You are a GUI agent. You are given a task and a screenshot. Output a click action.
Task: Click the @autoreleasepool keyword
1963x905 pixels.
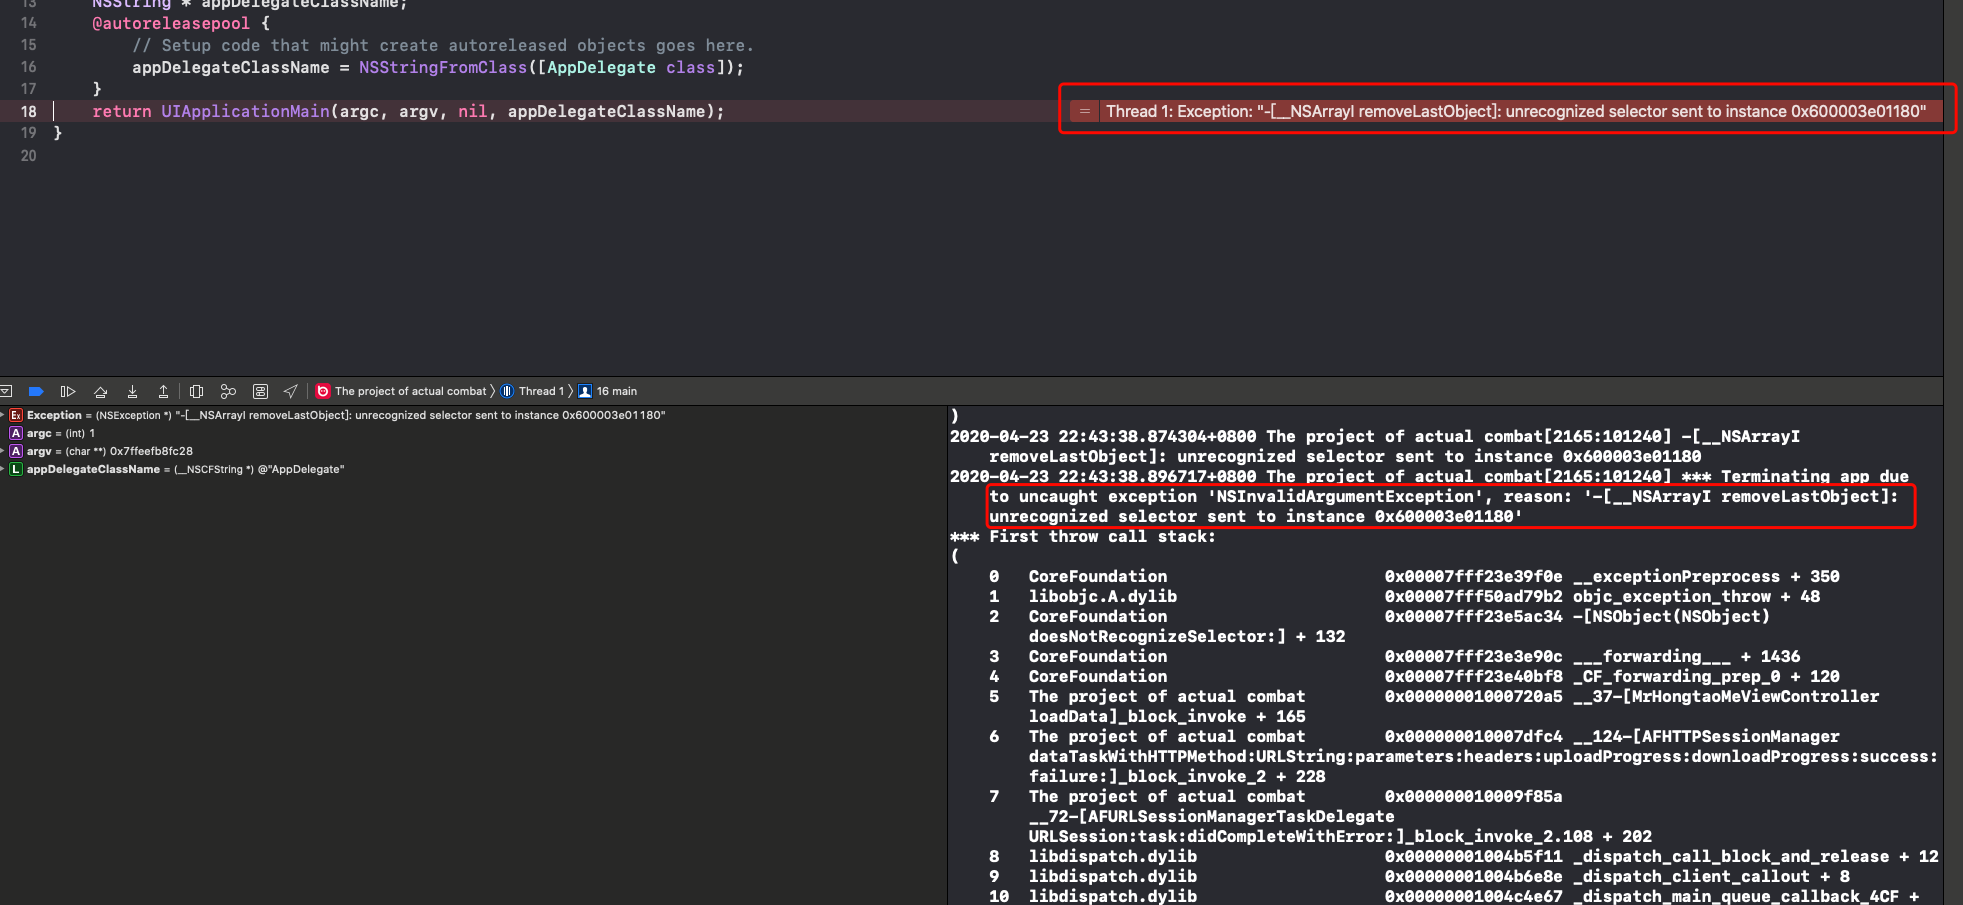click(171, 23)
